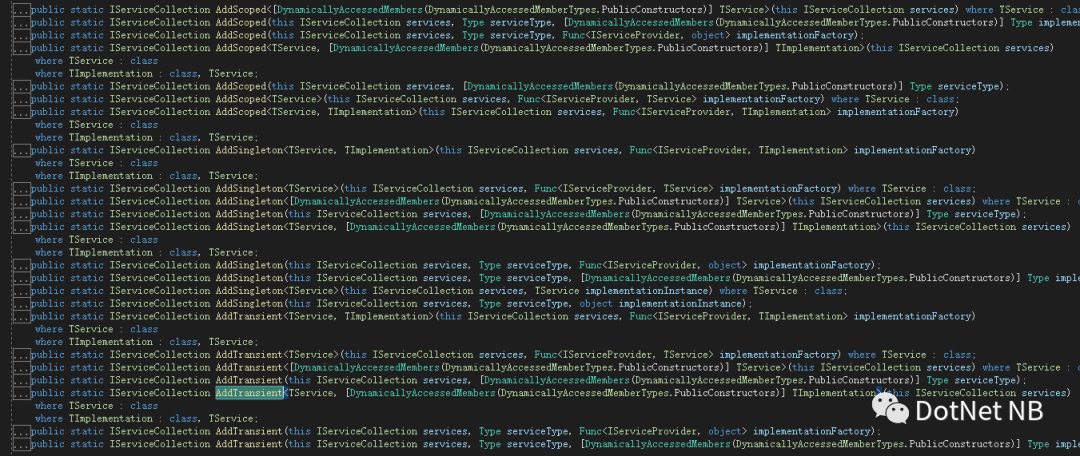Viewport: 1080px width, 456px height.
Task: Click 'TService implementationInstance' in AddSingleton<TService> line
Action: (623, 291)
